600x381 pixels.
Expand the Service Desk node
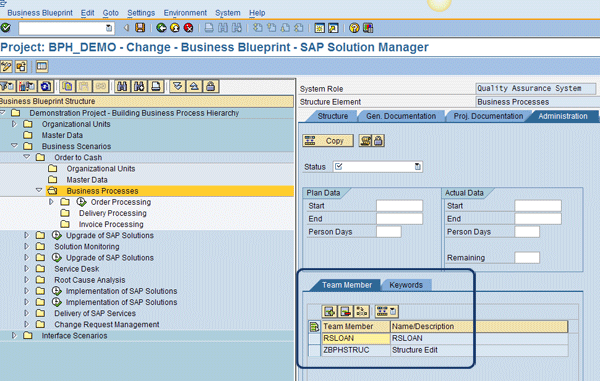(x=27, y=268)
